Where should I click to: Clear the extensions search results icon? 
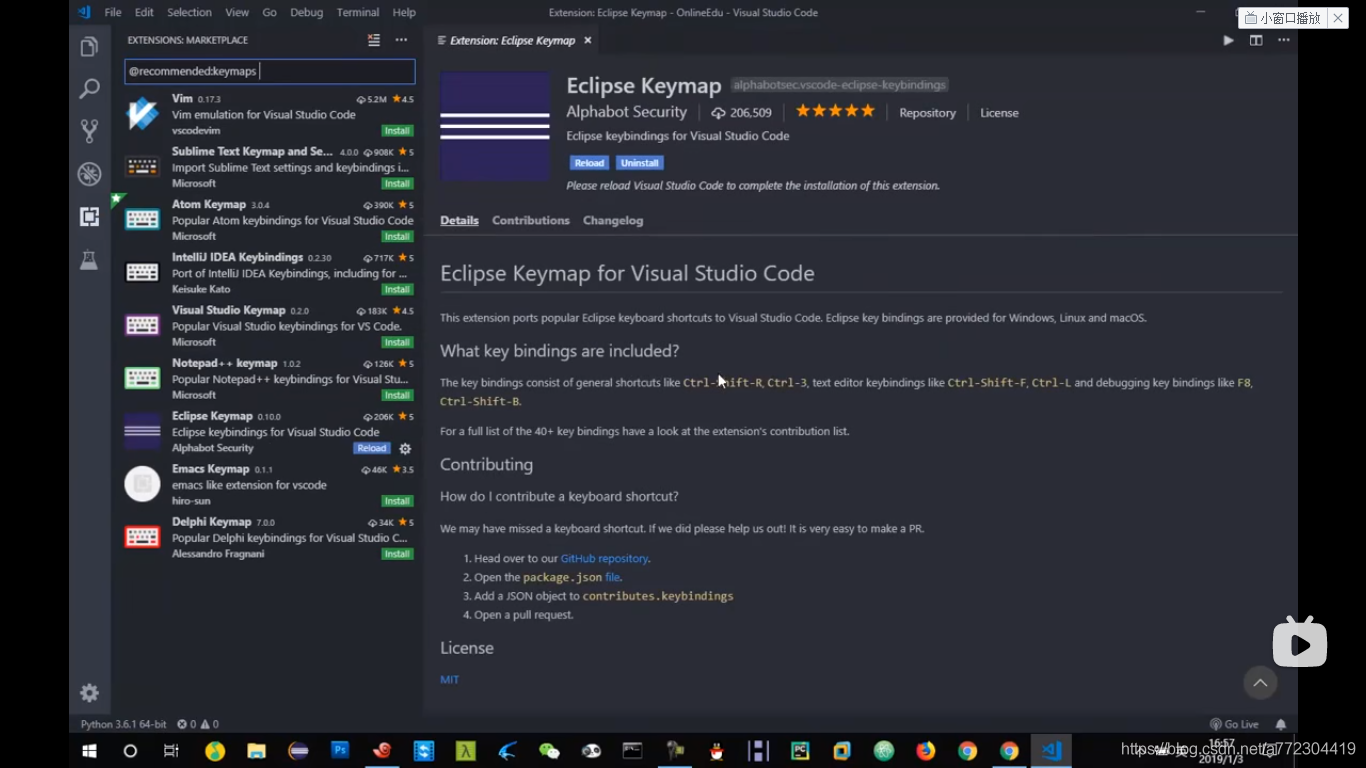(x=374, y=40)
